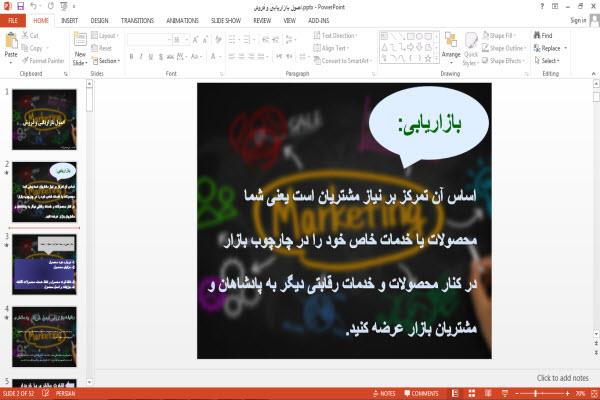Click Sign in link
The image size is (600, 400).
pos(578,20)
